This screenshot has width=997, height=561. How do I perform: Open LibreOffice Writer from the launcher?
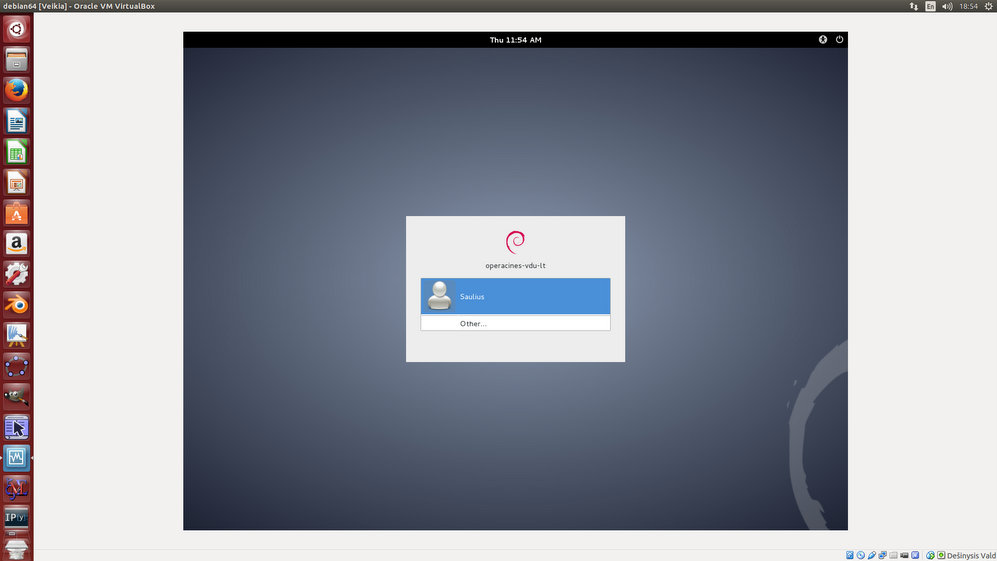pyautogui.click(x=16, y=121)
